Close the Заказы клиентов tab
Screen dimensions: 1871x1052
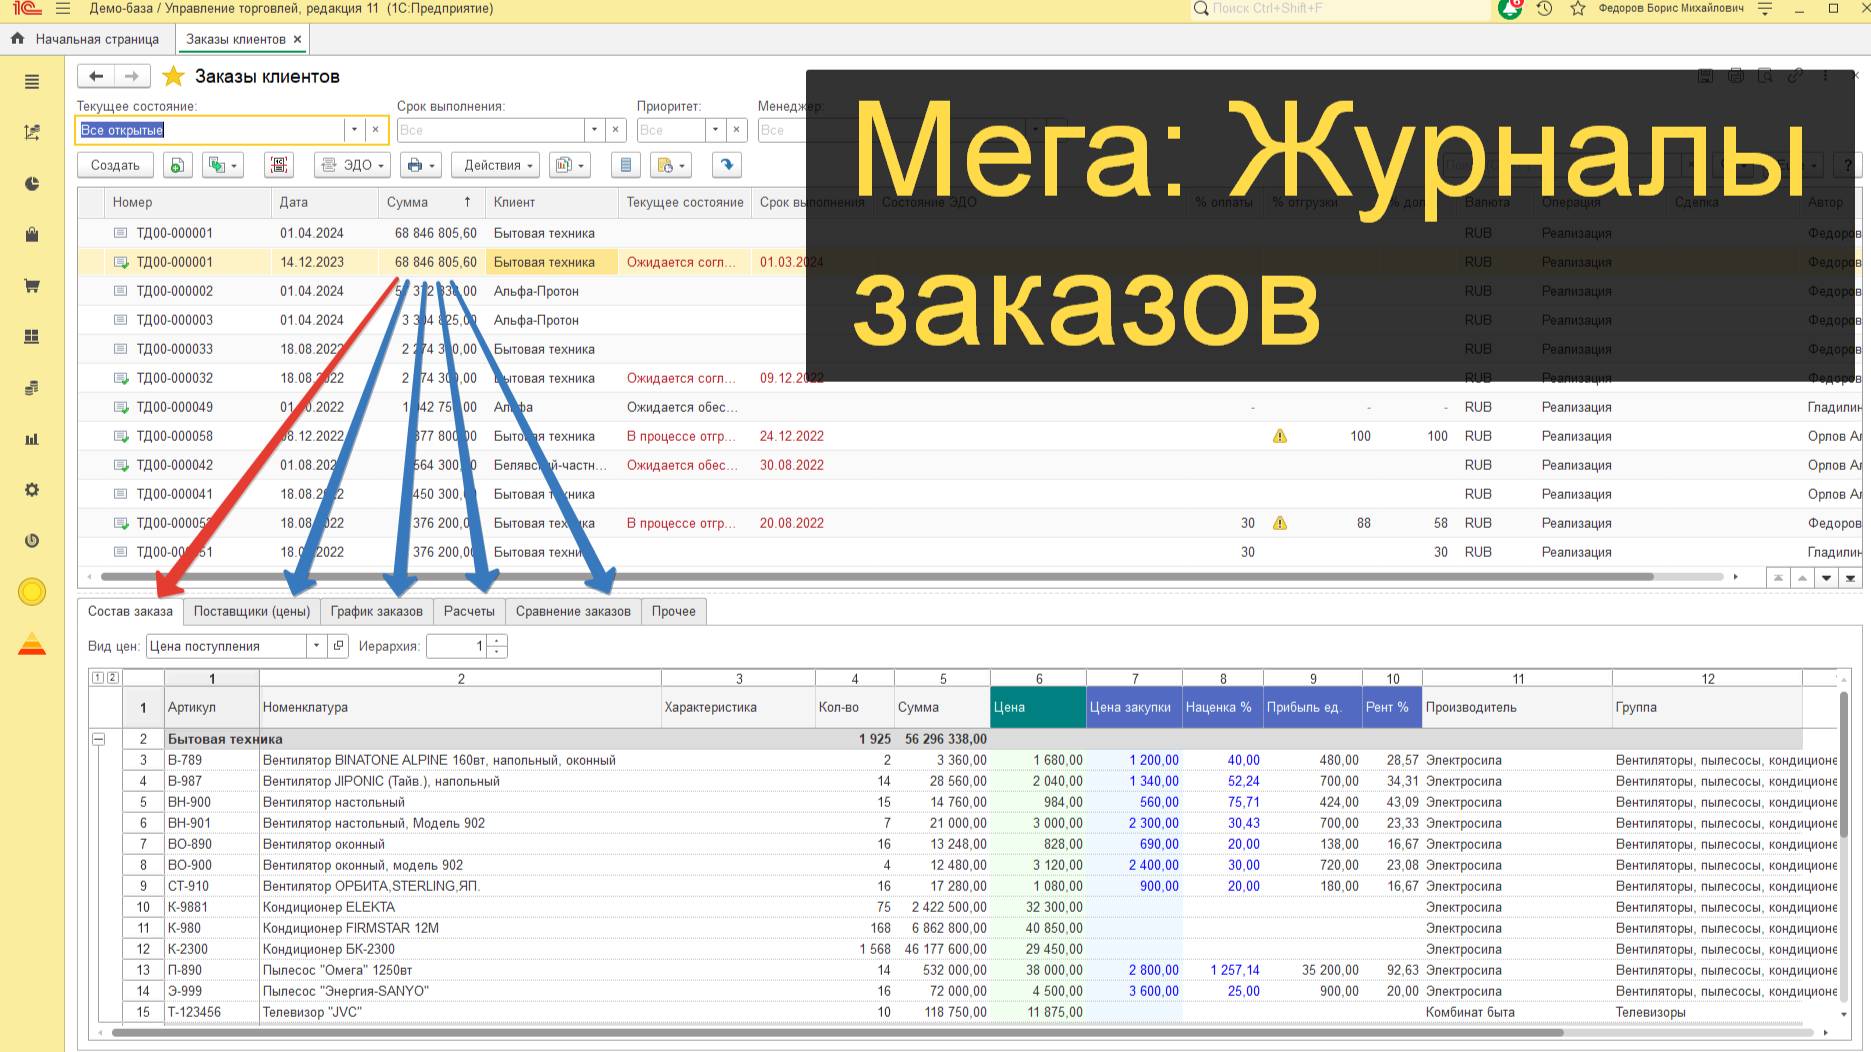(297, 39)
